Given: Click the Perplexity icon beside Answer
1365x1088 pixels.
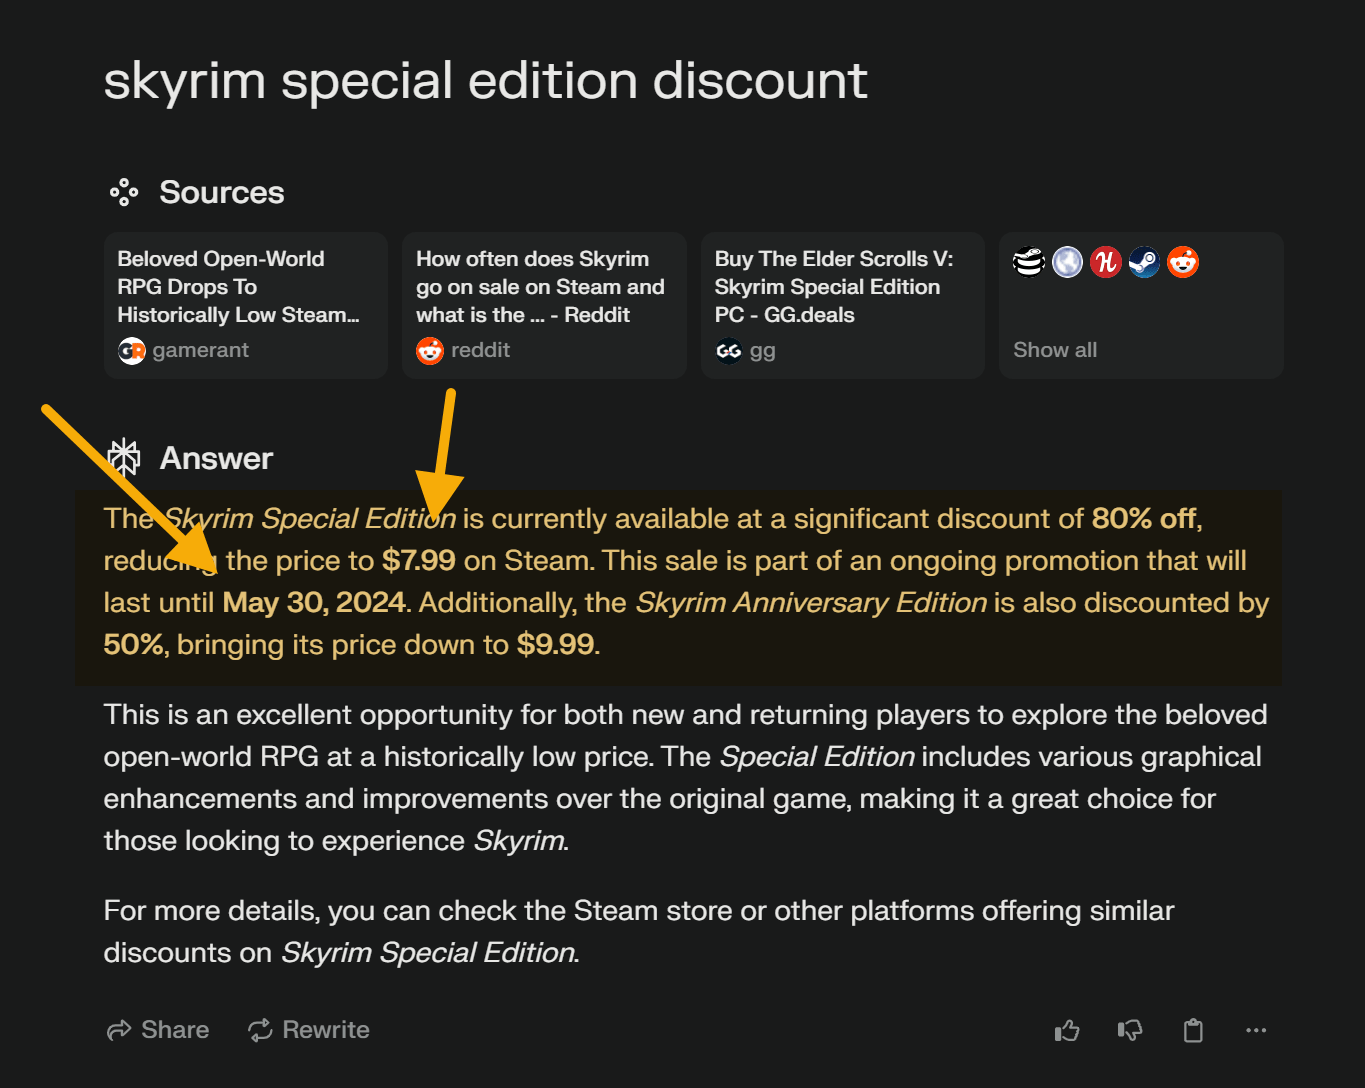Looking at the screenshot, I should click(123, 457).
